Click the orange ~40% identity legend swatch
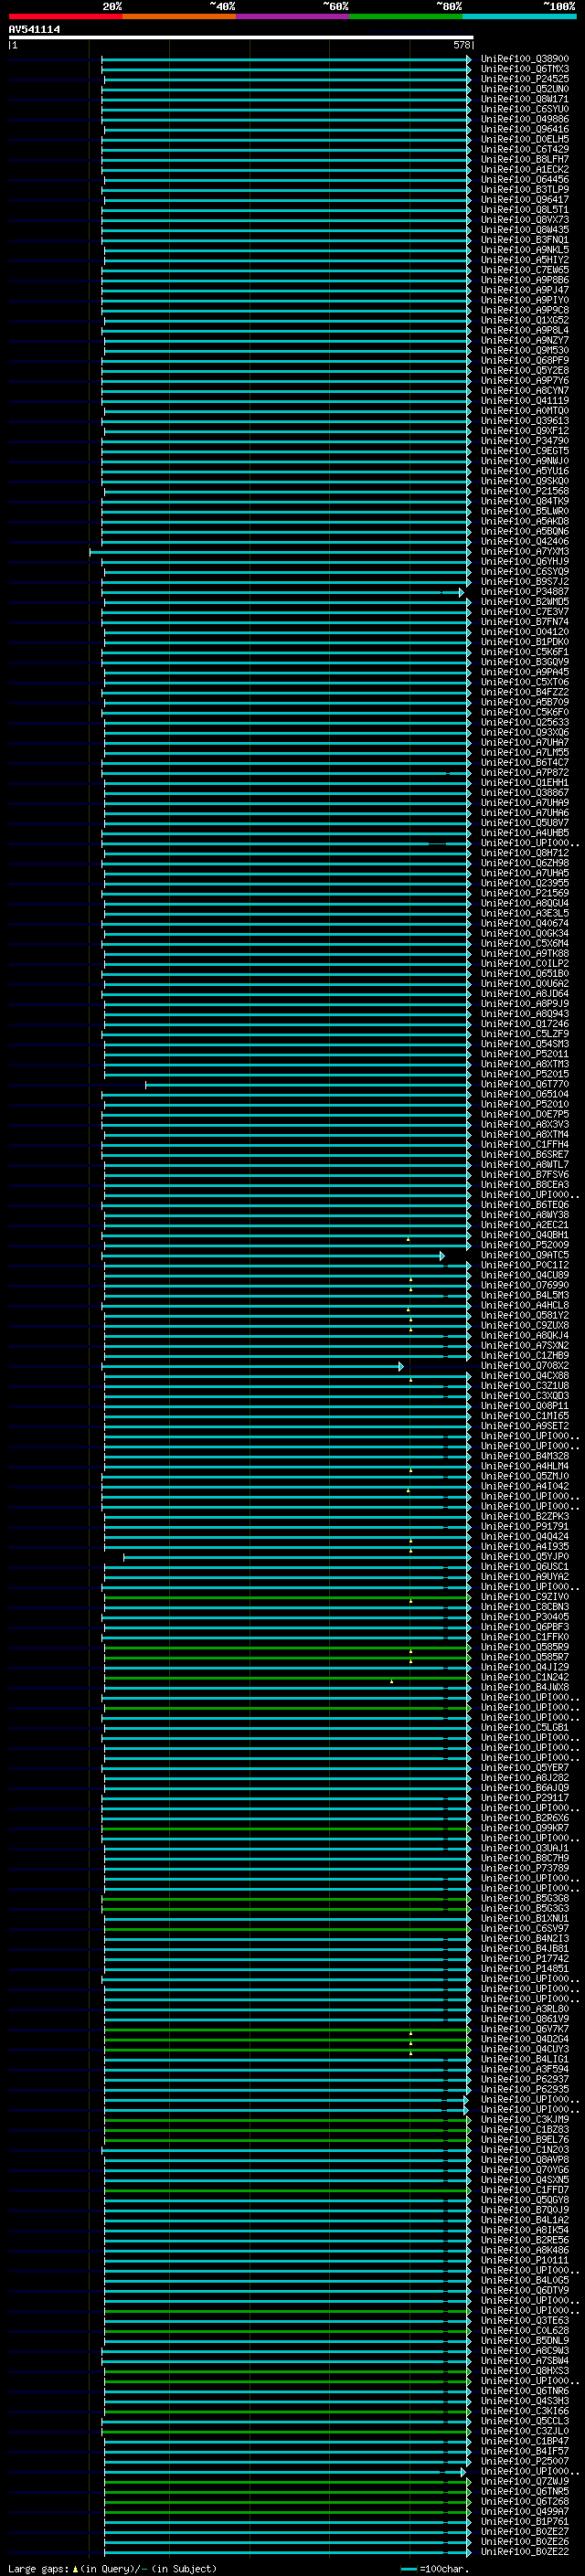This screenshot has height=2576, width=585. pos(179,16)
